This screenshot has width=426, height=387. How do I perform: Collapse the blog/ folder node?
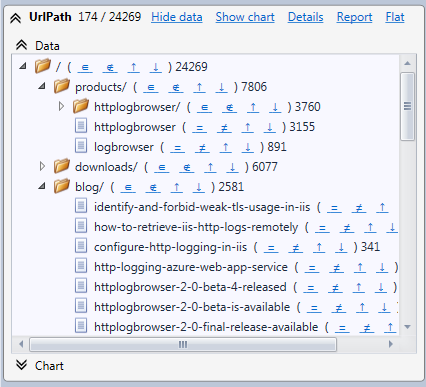(42, 186)
